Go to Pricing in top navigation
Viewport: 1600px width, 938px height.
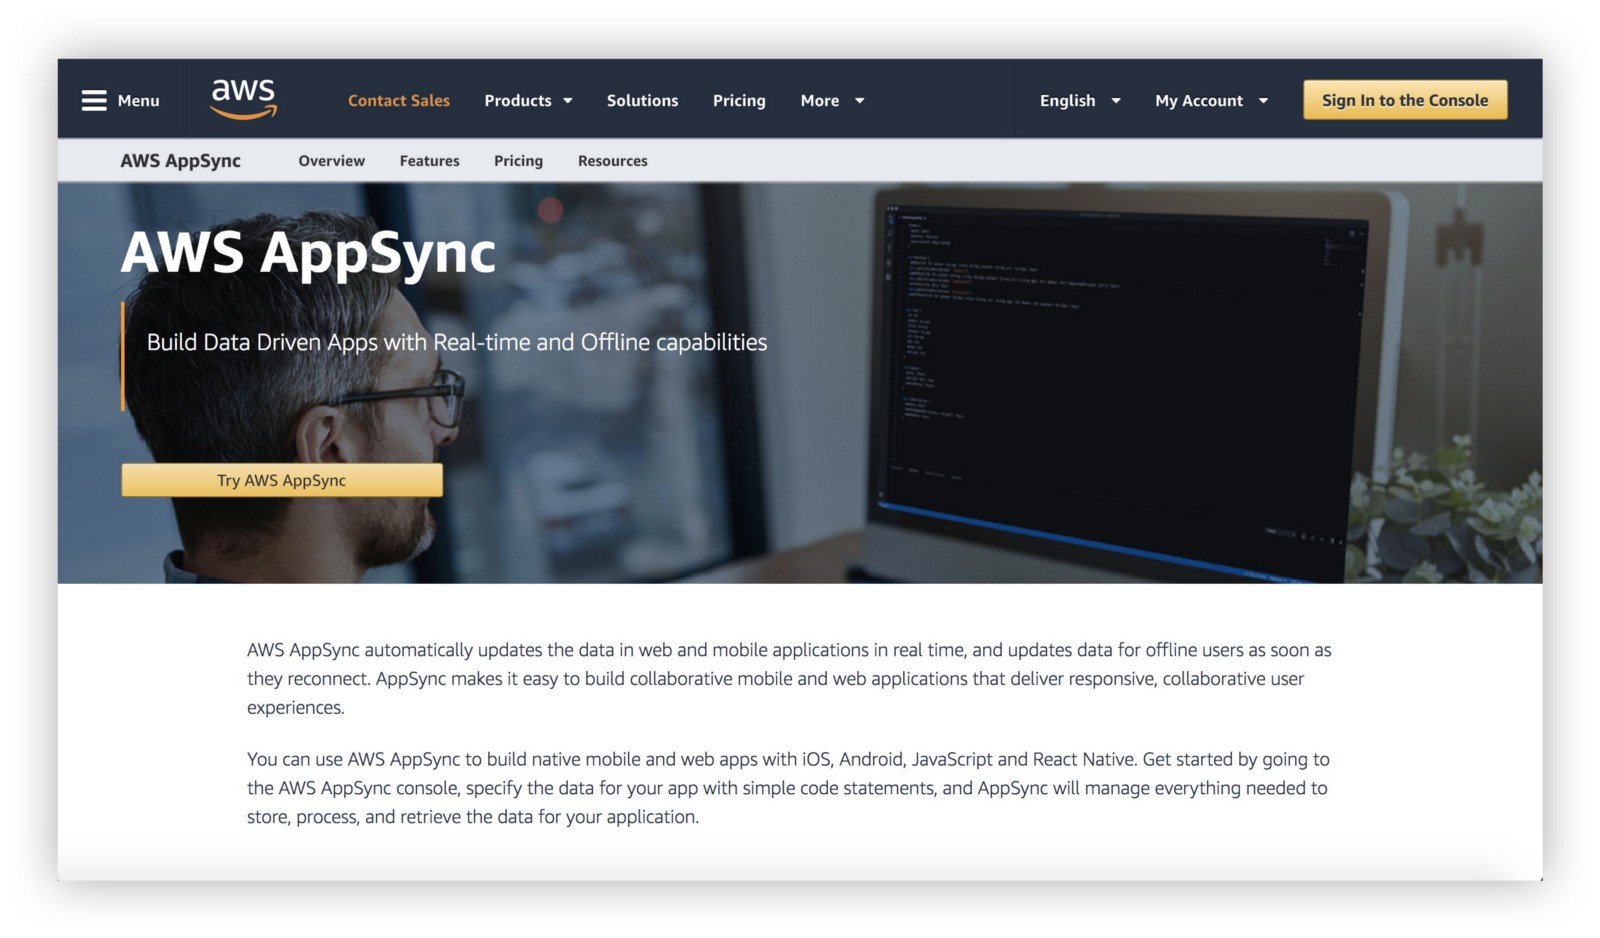pos(739,100)
